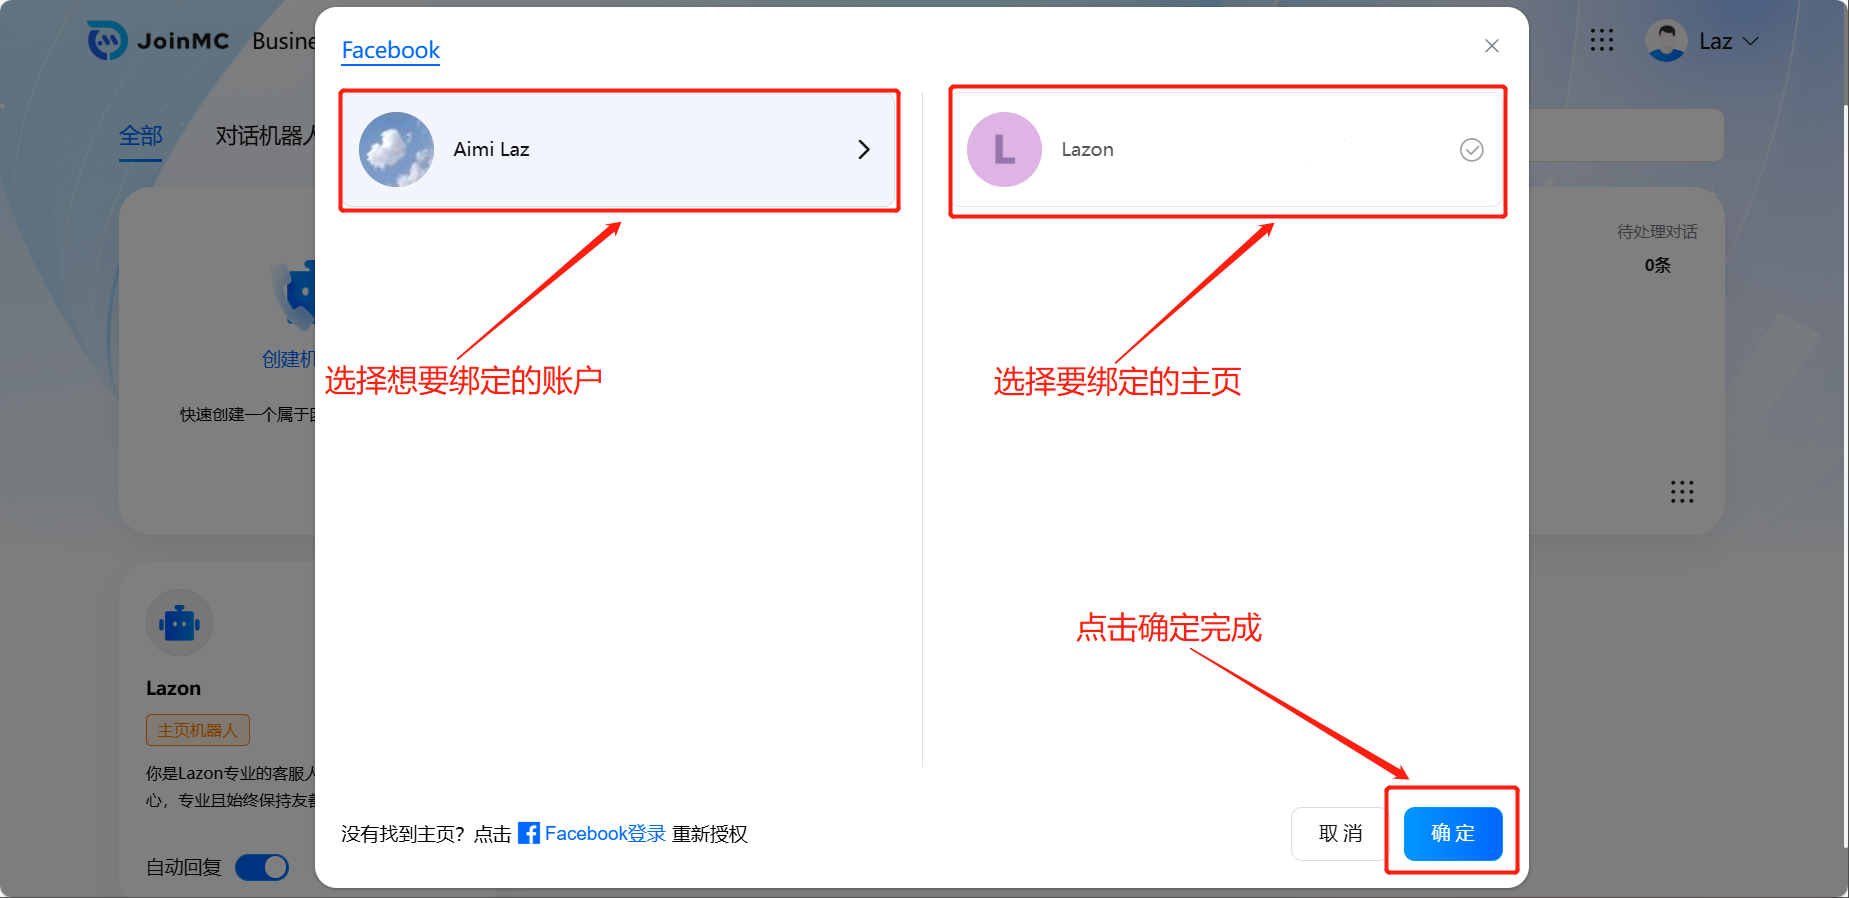Click the 主页机器人 tag on Lazon card
Viewport: 1849px width, 898px height.
[x=198, y=730]
